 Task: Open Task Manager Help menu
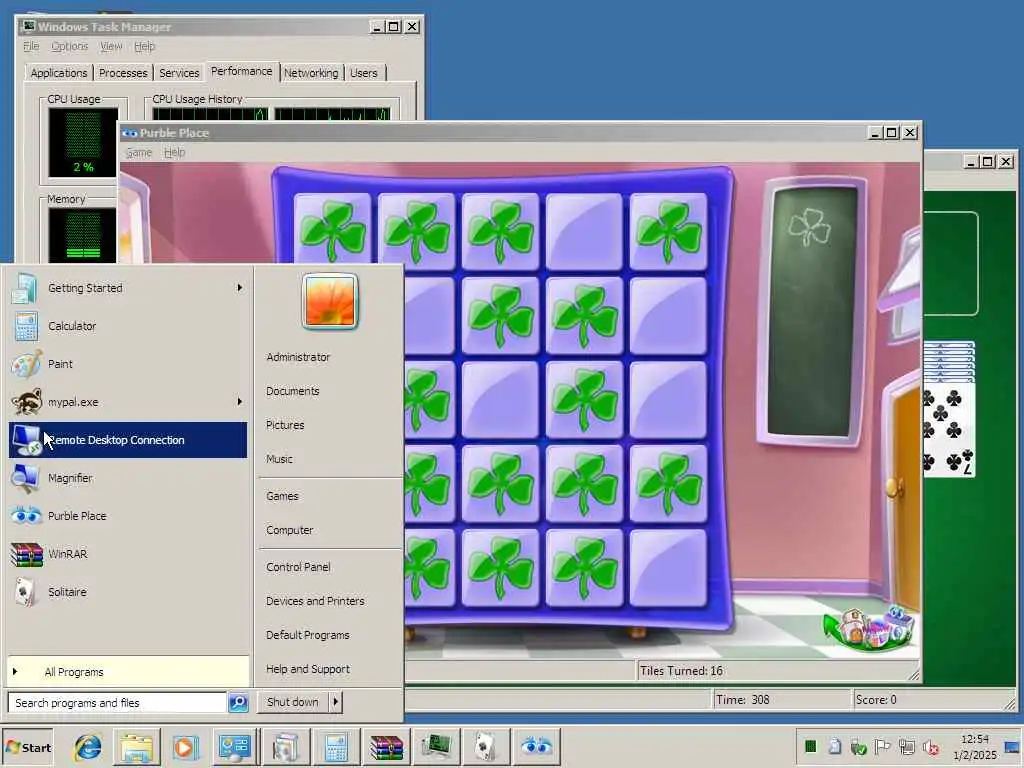[x=145, y=46]
